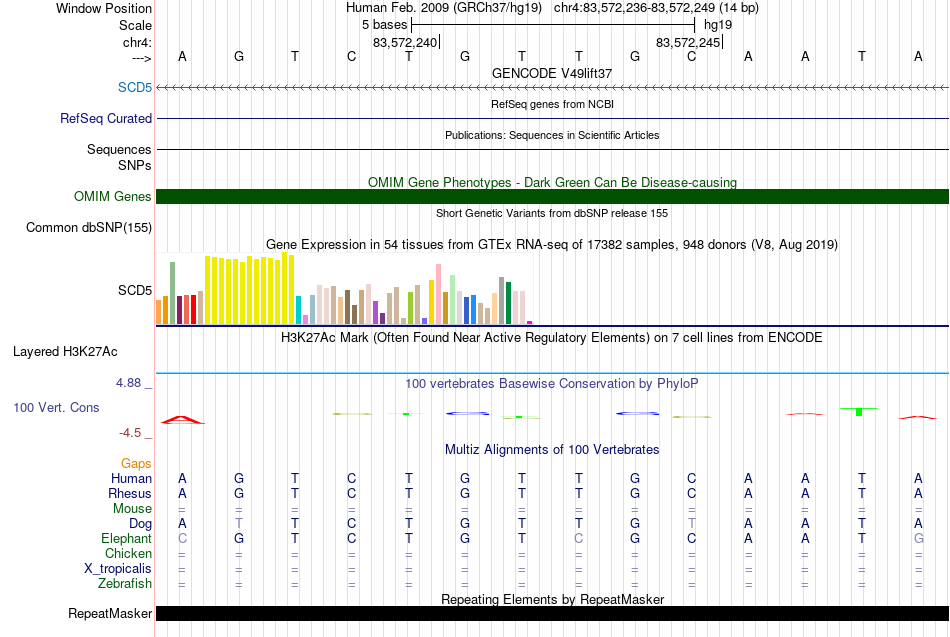Open the Common dbSNP(155) track label

88,227
